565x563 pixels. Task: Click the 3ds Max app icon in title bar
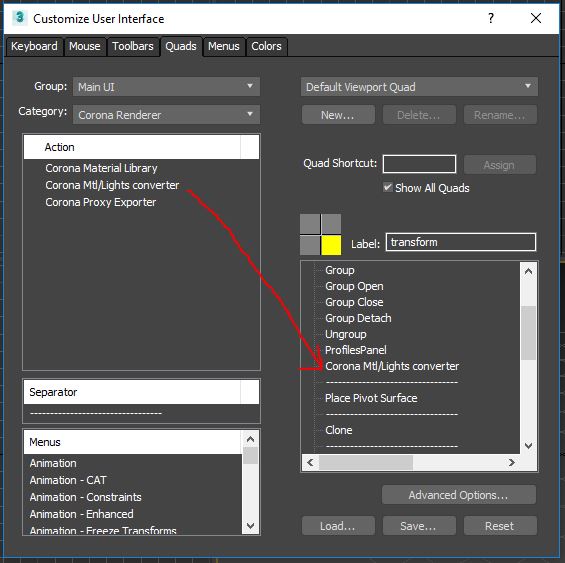pyautogui.click(x=20, y=18)
